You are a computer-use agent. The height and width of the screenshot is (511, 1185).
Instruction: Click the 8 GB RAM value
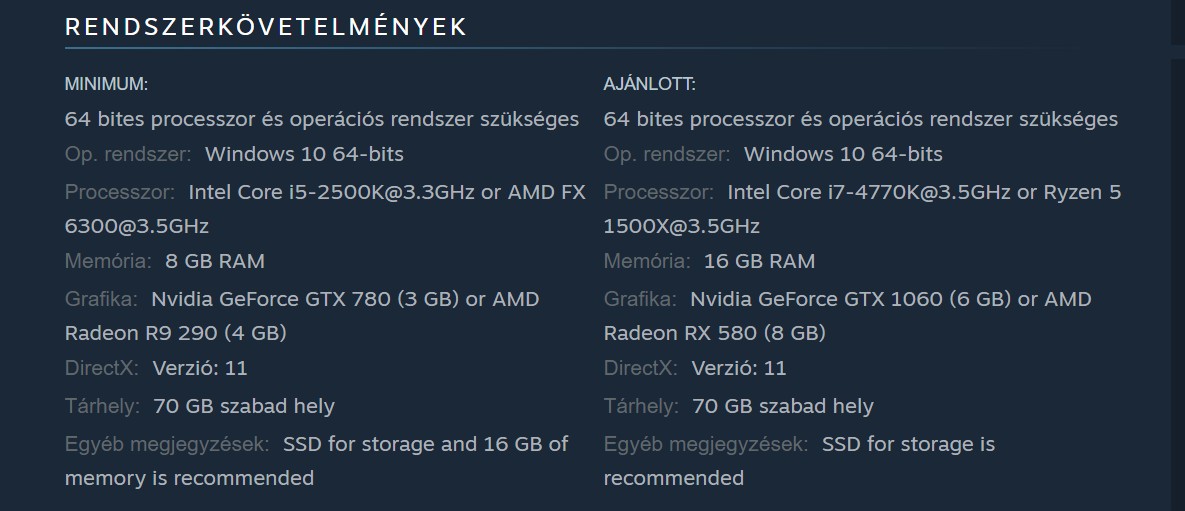pyautogui.click(x=215, y=261)
